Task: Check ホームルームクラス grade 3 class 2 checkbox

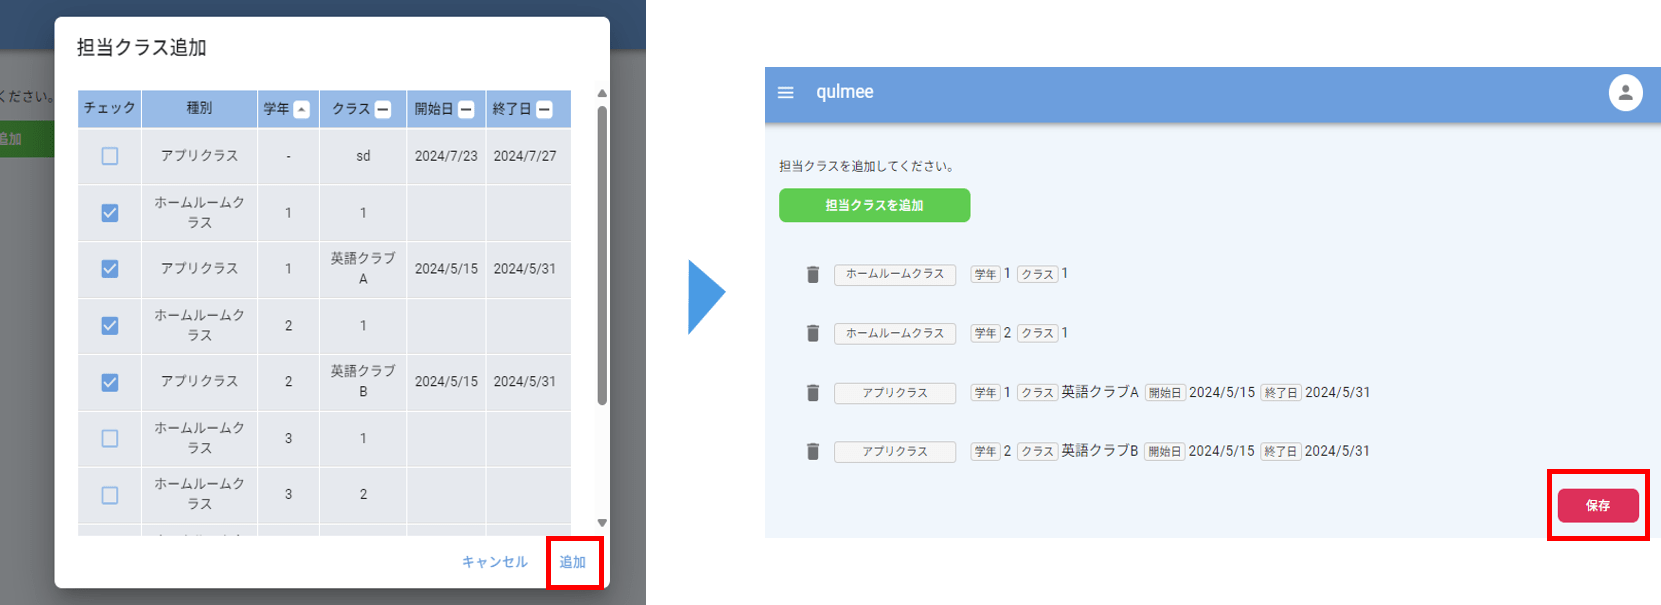Action: [x=110, y=495]
